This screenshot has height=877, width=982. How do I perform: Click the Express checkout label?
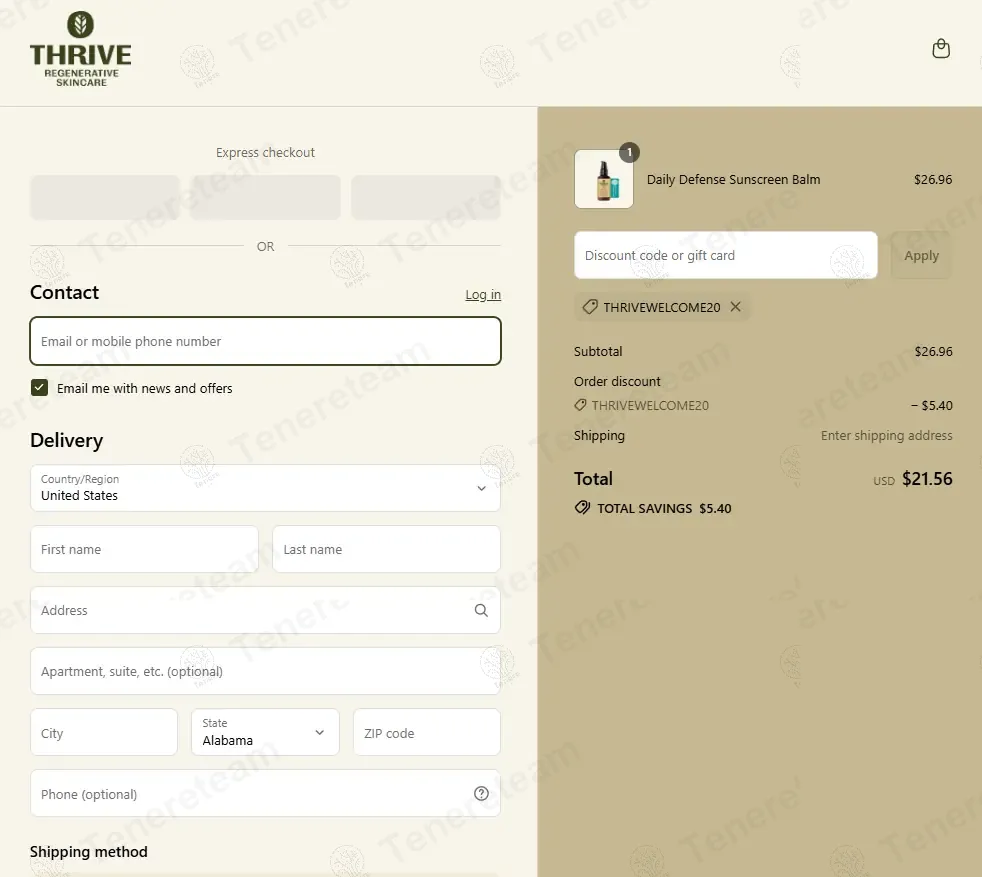click(x=266, y=153)
